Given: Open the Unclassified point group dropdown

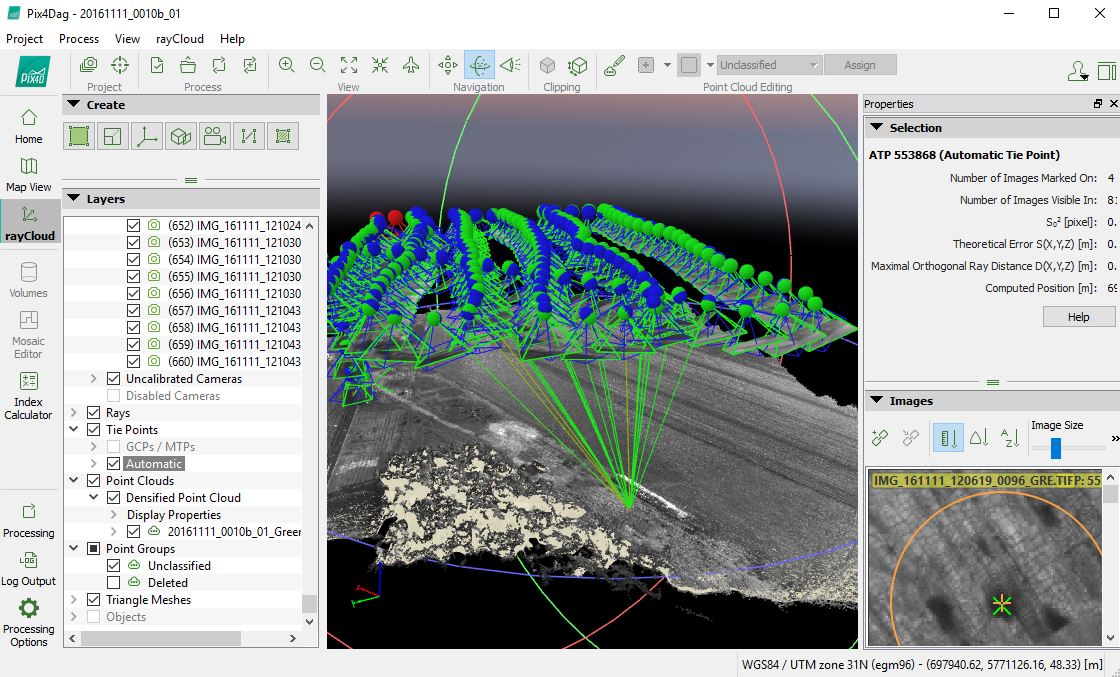Looking at the screenshot, I should (x=769, y=65).
